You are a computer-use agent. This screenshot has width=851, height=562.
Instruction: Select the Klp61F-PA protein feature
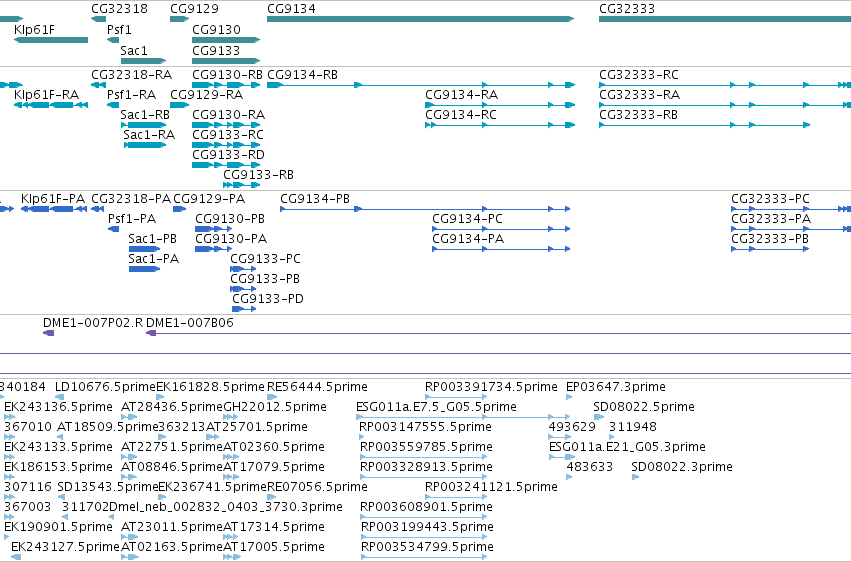(54, 209)
